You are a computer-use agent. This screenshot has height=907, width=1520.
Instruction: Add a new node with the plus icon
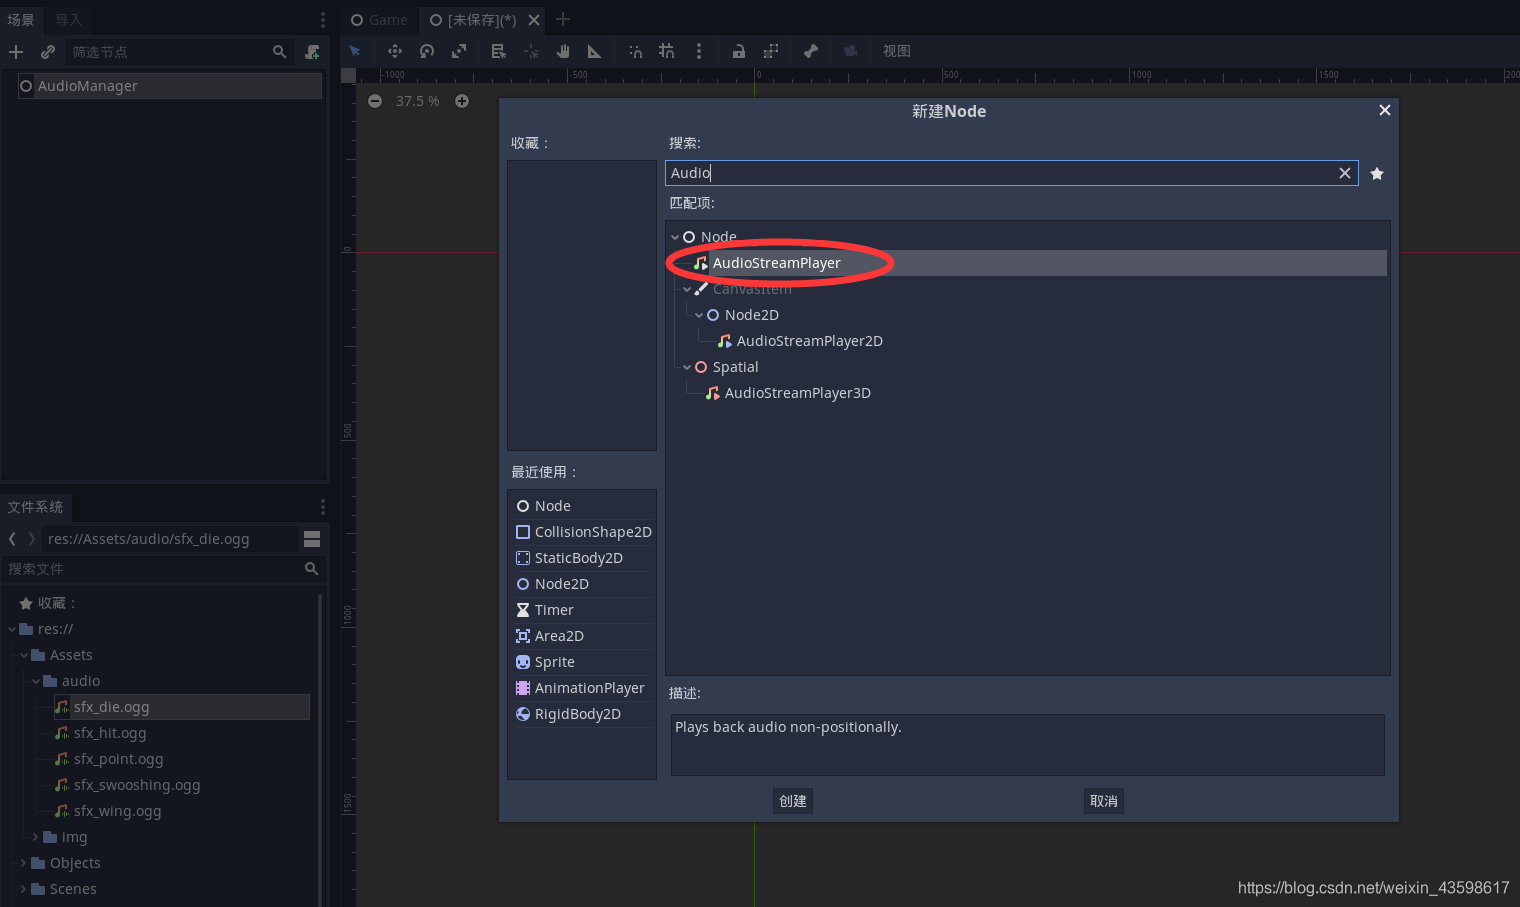pyautogui.click(x=16, y=52)
